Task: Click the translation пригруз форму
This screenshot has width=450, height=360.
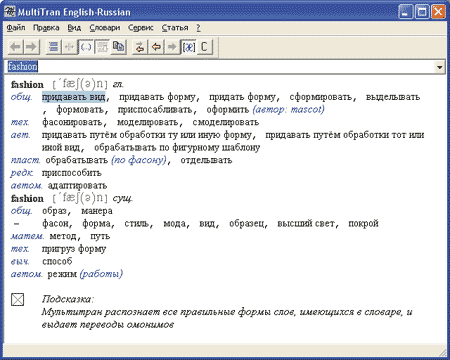Action: (x=74, y=249)
